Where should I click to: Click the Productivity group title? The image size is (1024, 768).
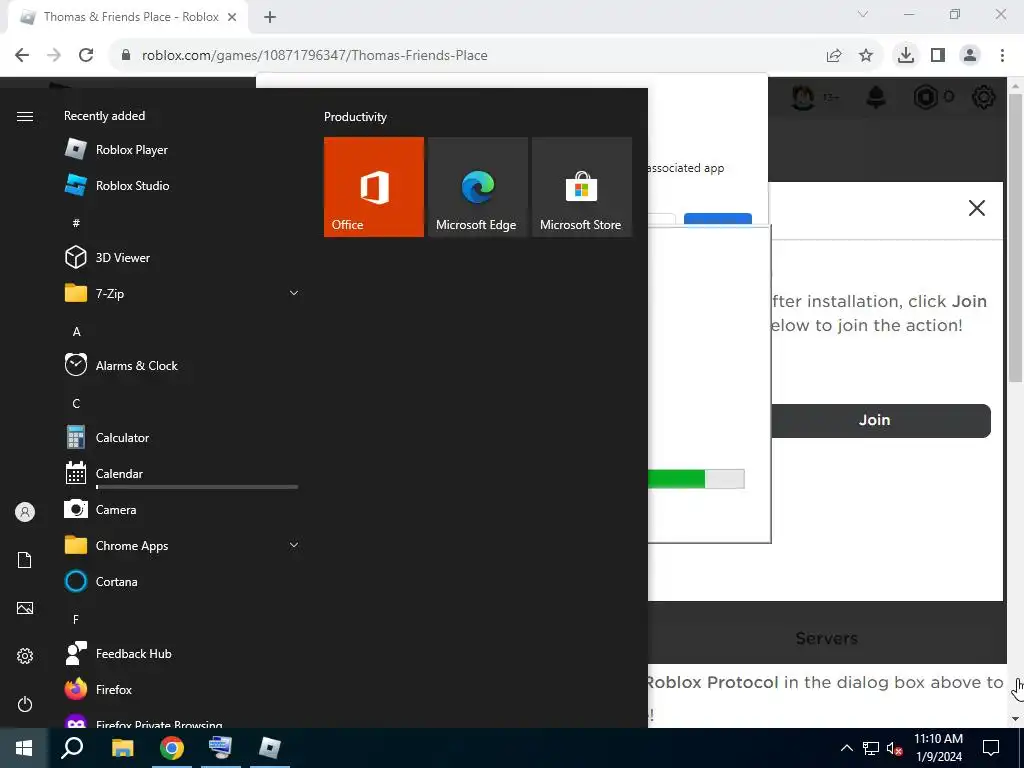(x=355, y=117)
